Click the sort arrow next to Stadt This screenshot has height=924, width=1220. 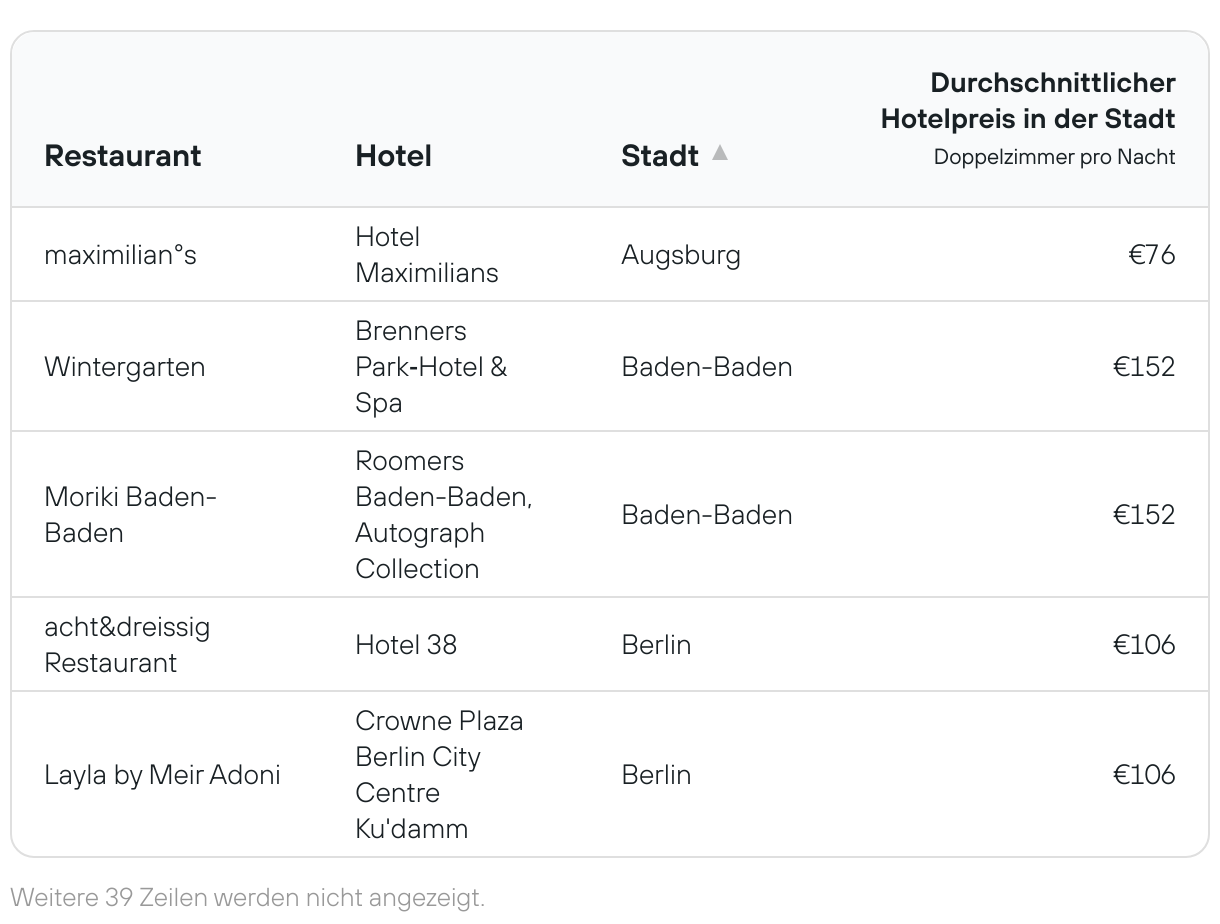tap(720, 153)
